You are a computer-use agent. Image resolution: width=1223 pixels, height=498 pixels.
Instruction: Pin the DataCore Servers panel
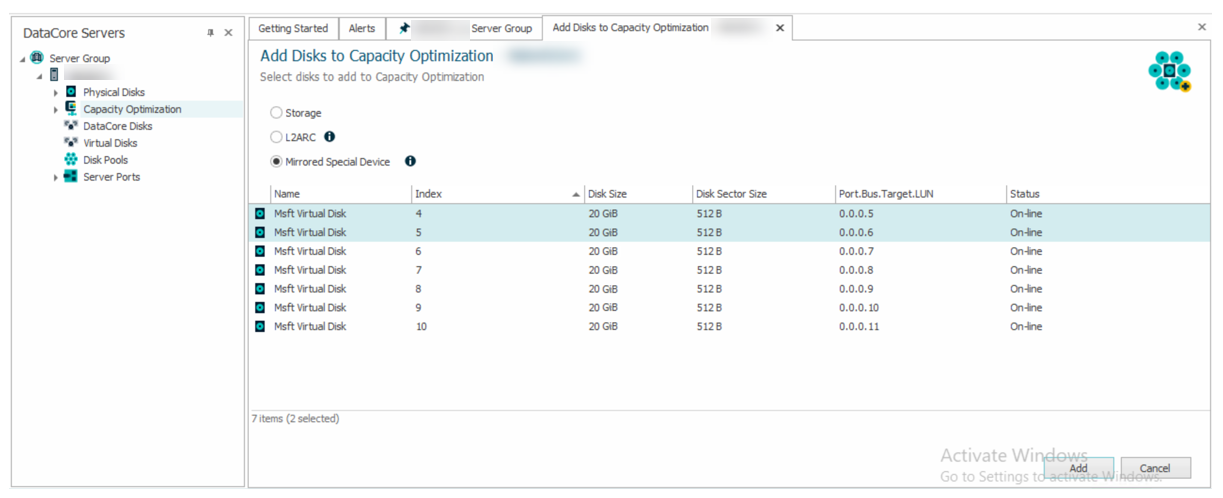[210, 33]
